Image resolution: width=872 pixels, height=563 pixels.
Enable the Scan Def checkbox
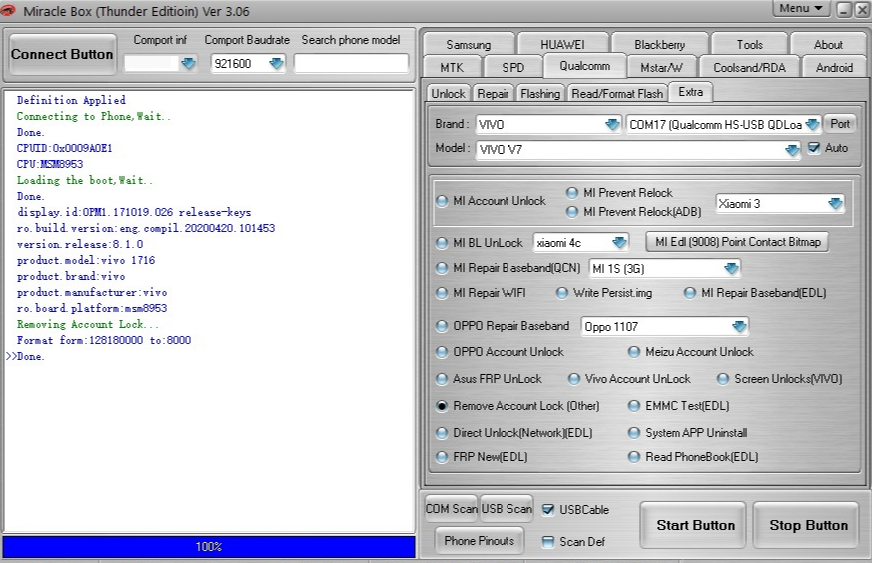(548, 542)
